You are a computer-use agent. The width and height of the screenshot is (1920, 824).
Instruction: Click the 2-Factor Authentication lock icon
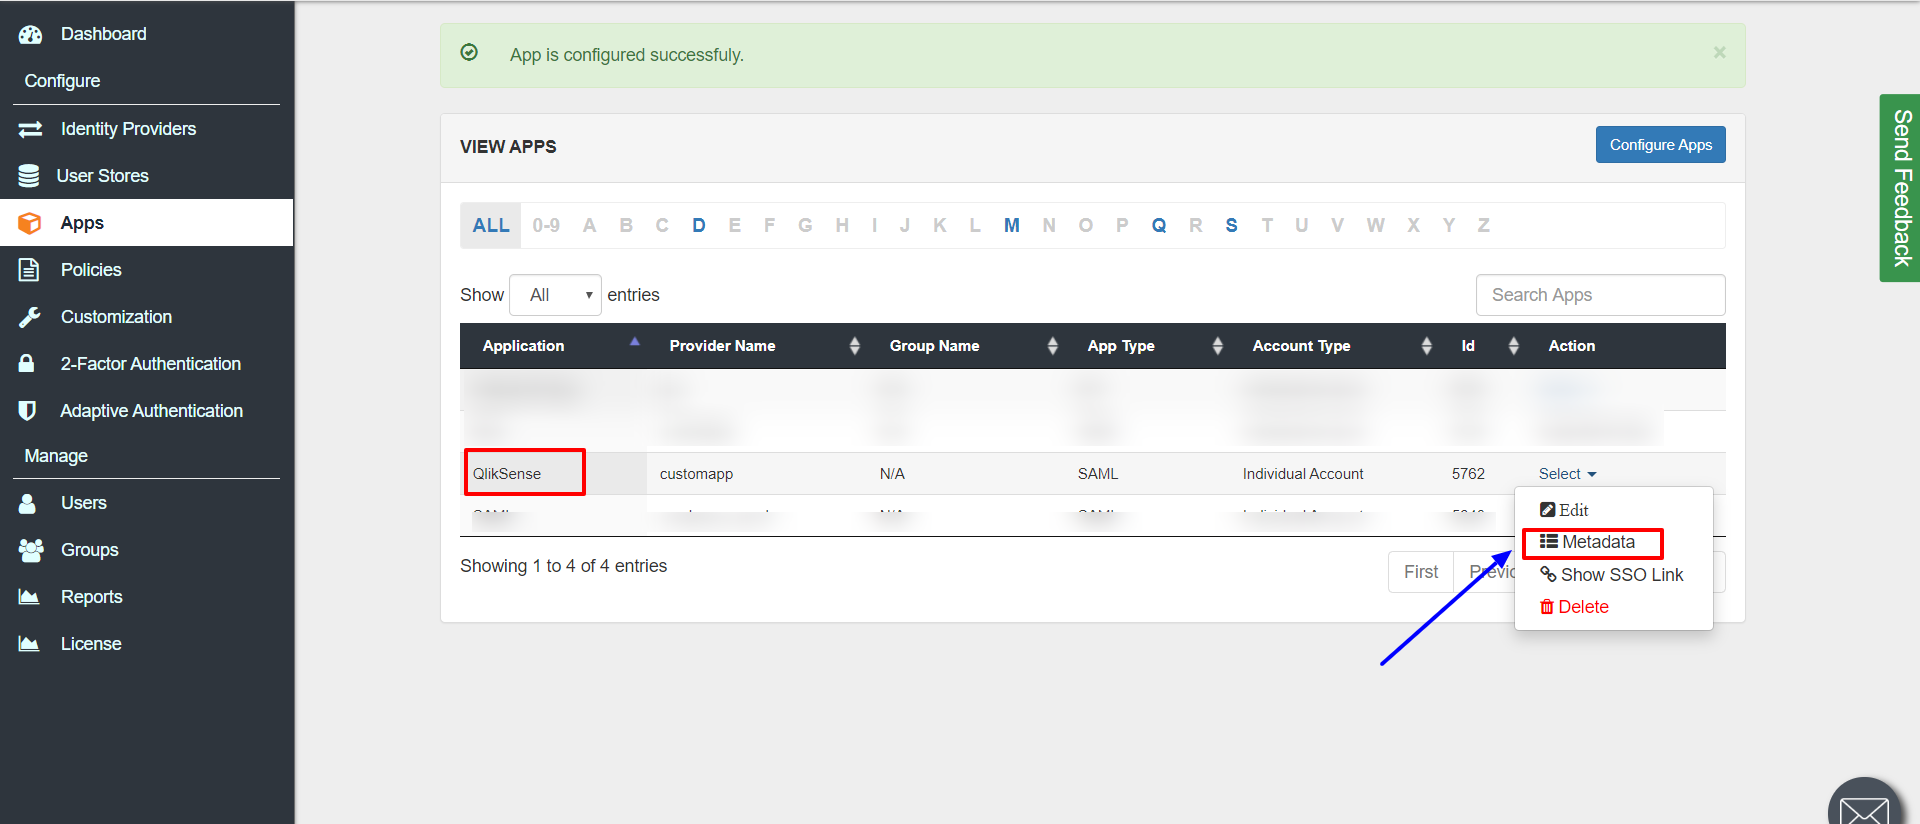[27, 363]
